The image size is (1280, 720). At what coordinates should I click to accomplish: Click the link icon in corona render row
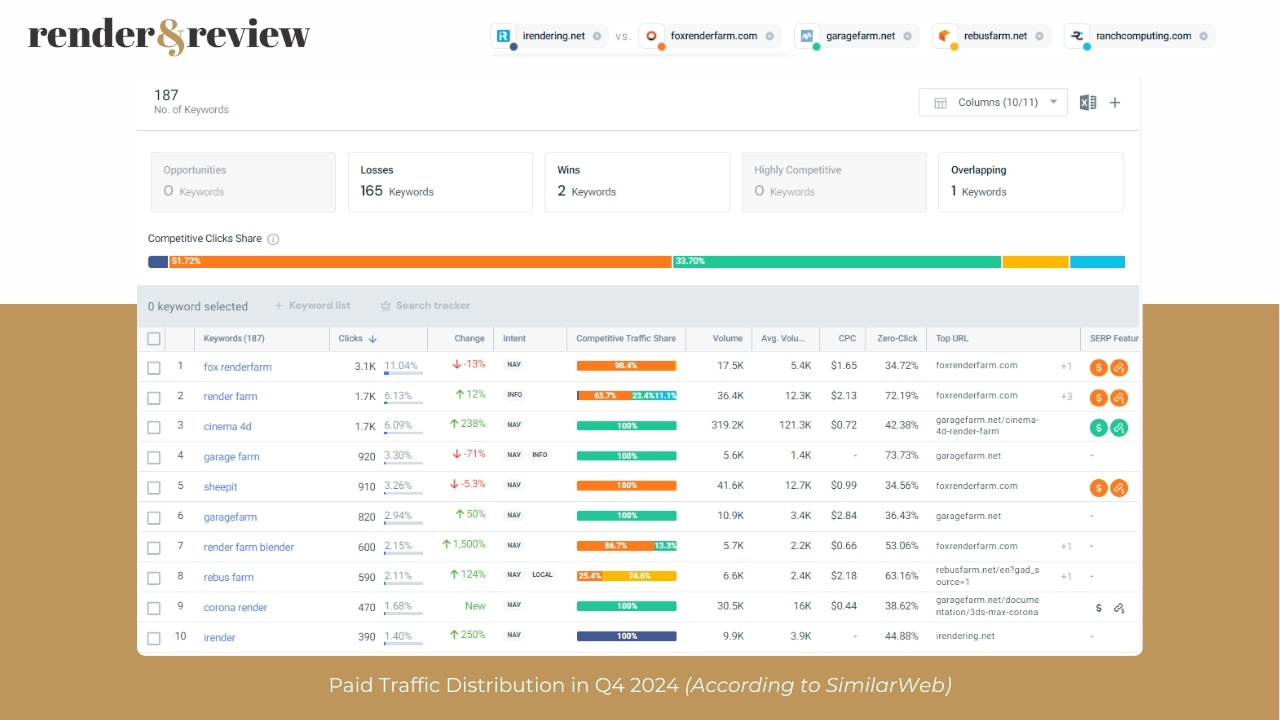(1119, 607)
